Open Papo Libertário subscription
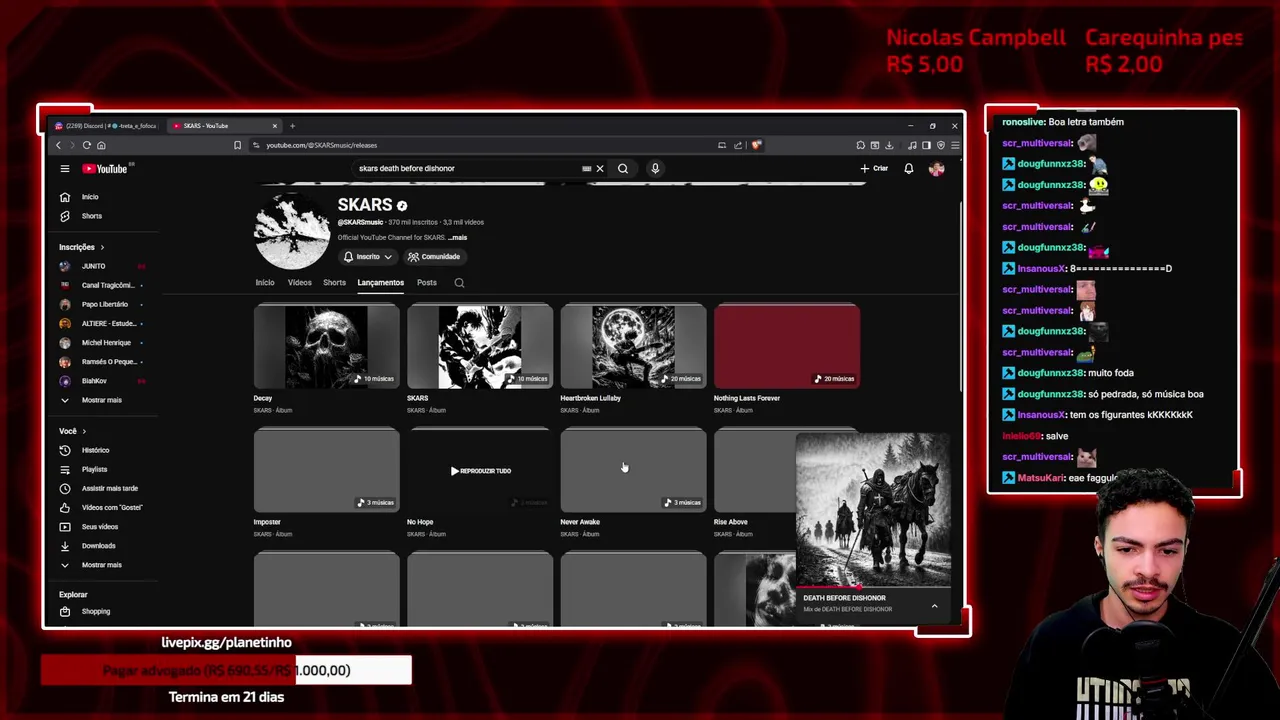The image size is (1280, 720). pyautogui.click(x=105, y=304)
